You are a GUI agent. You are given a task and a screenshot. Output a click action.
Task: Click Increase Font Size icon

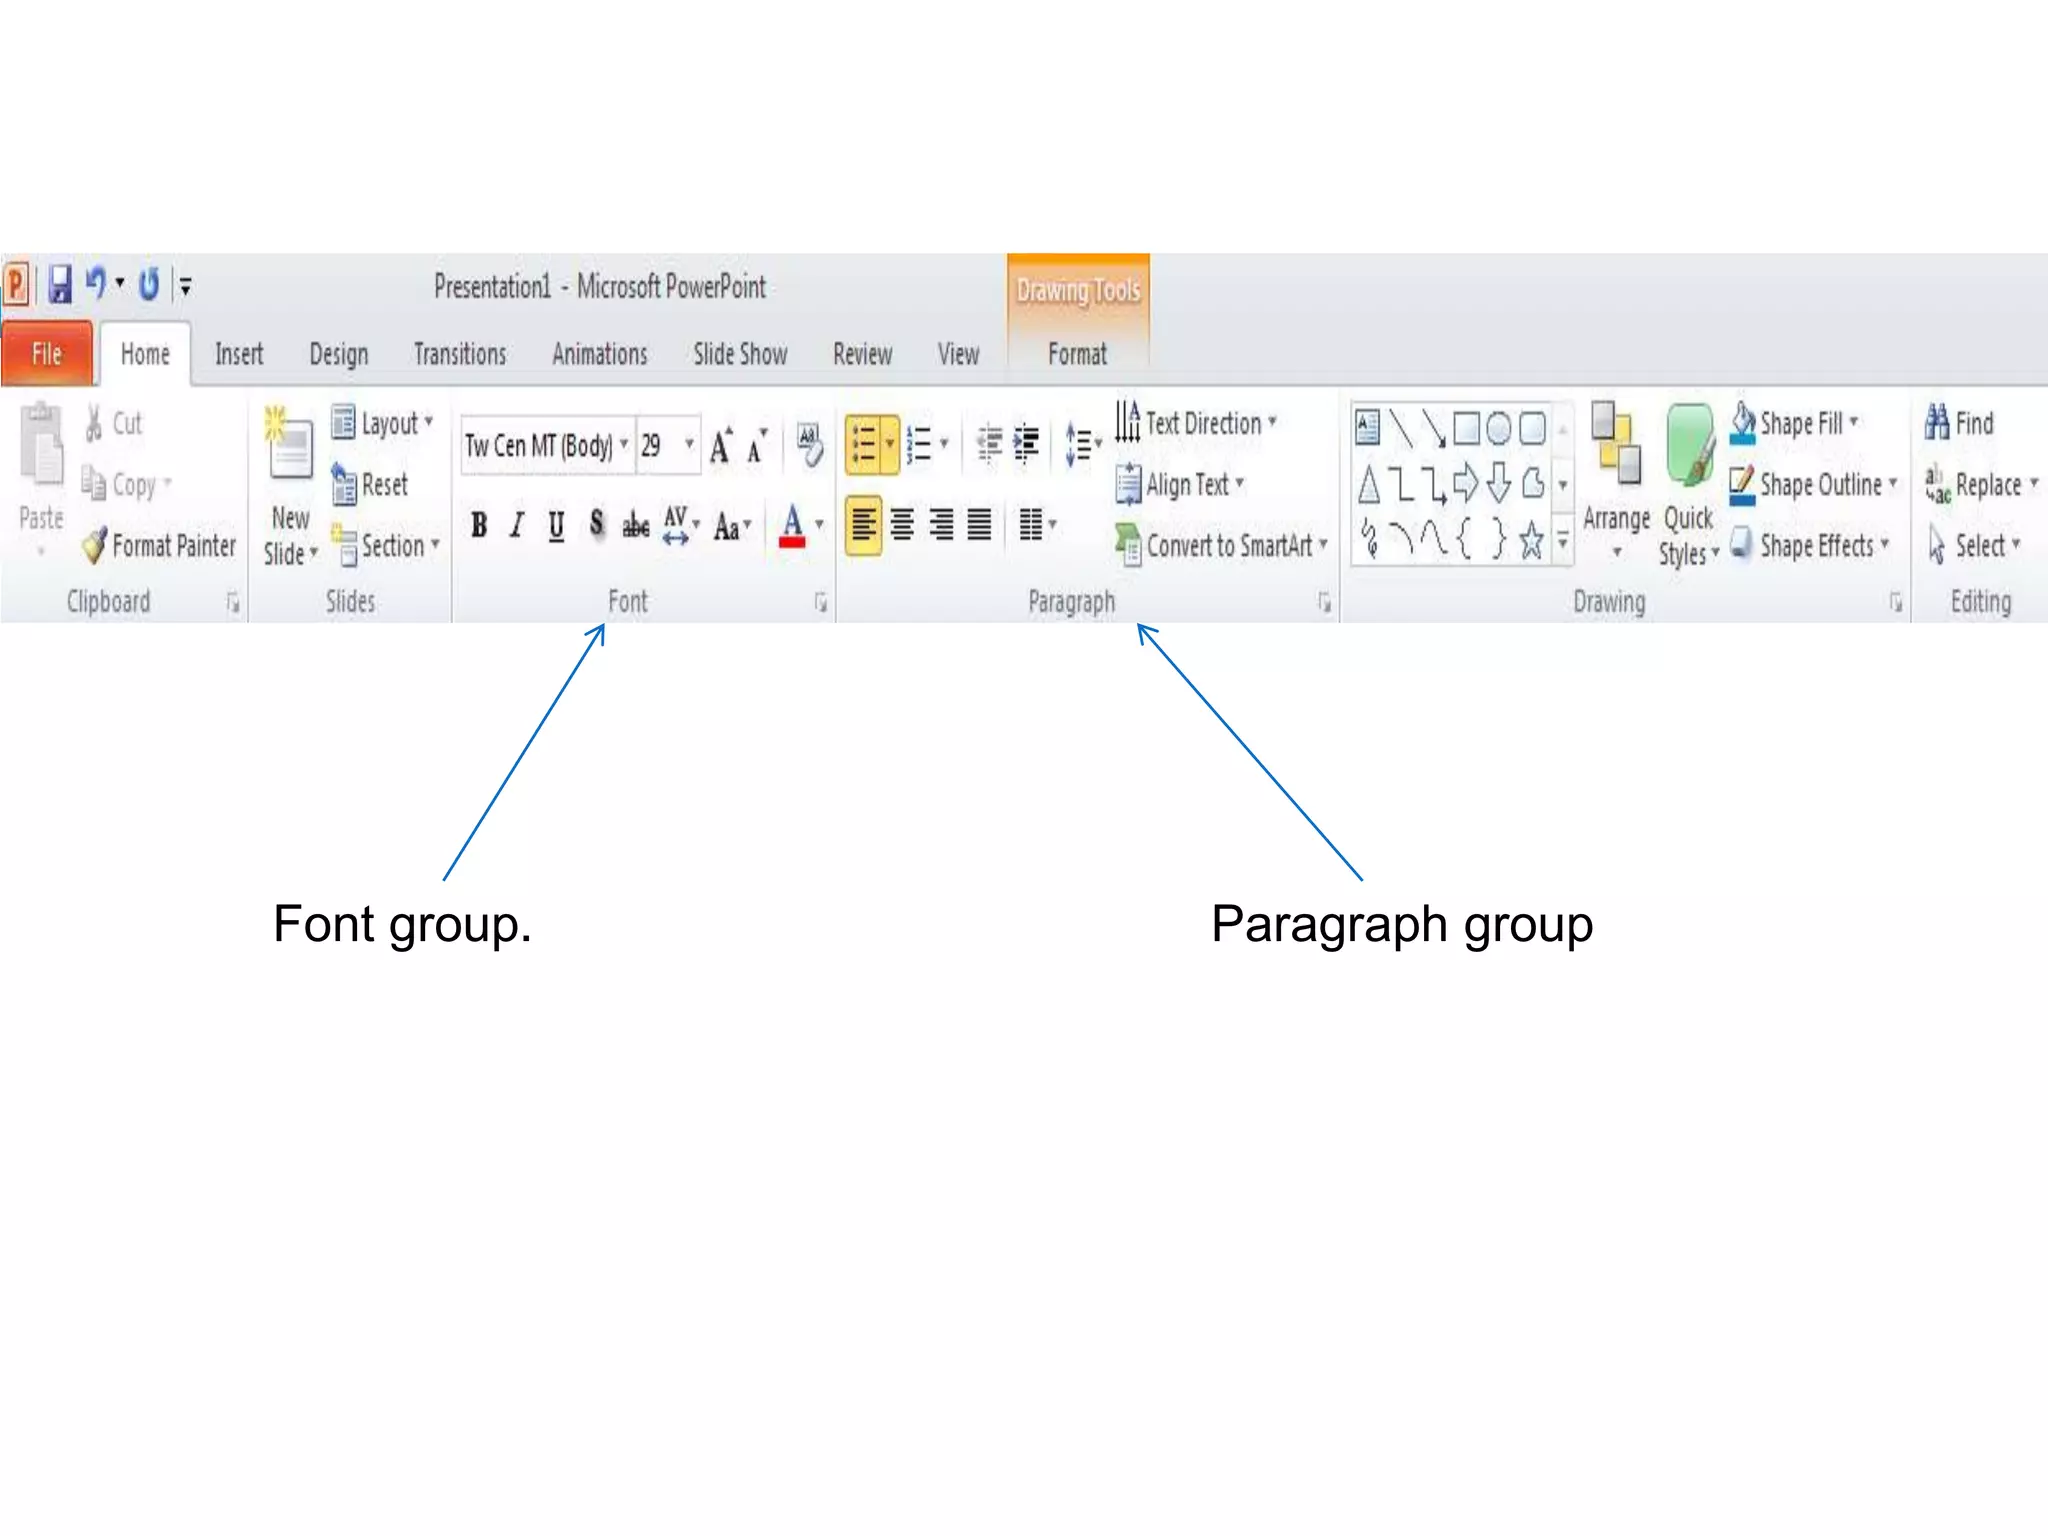coord(721,445)
